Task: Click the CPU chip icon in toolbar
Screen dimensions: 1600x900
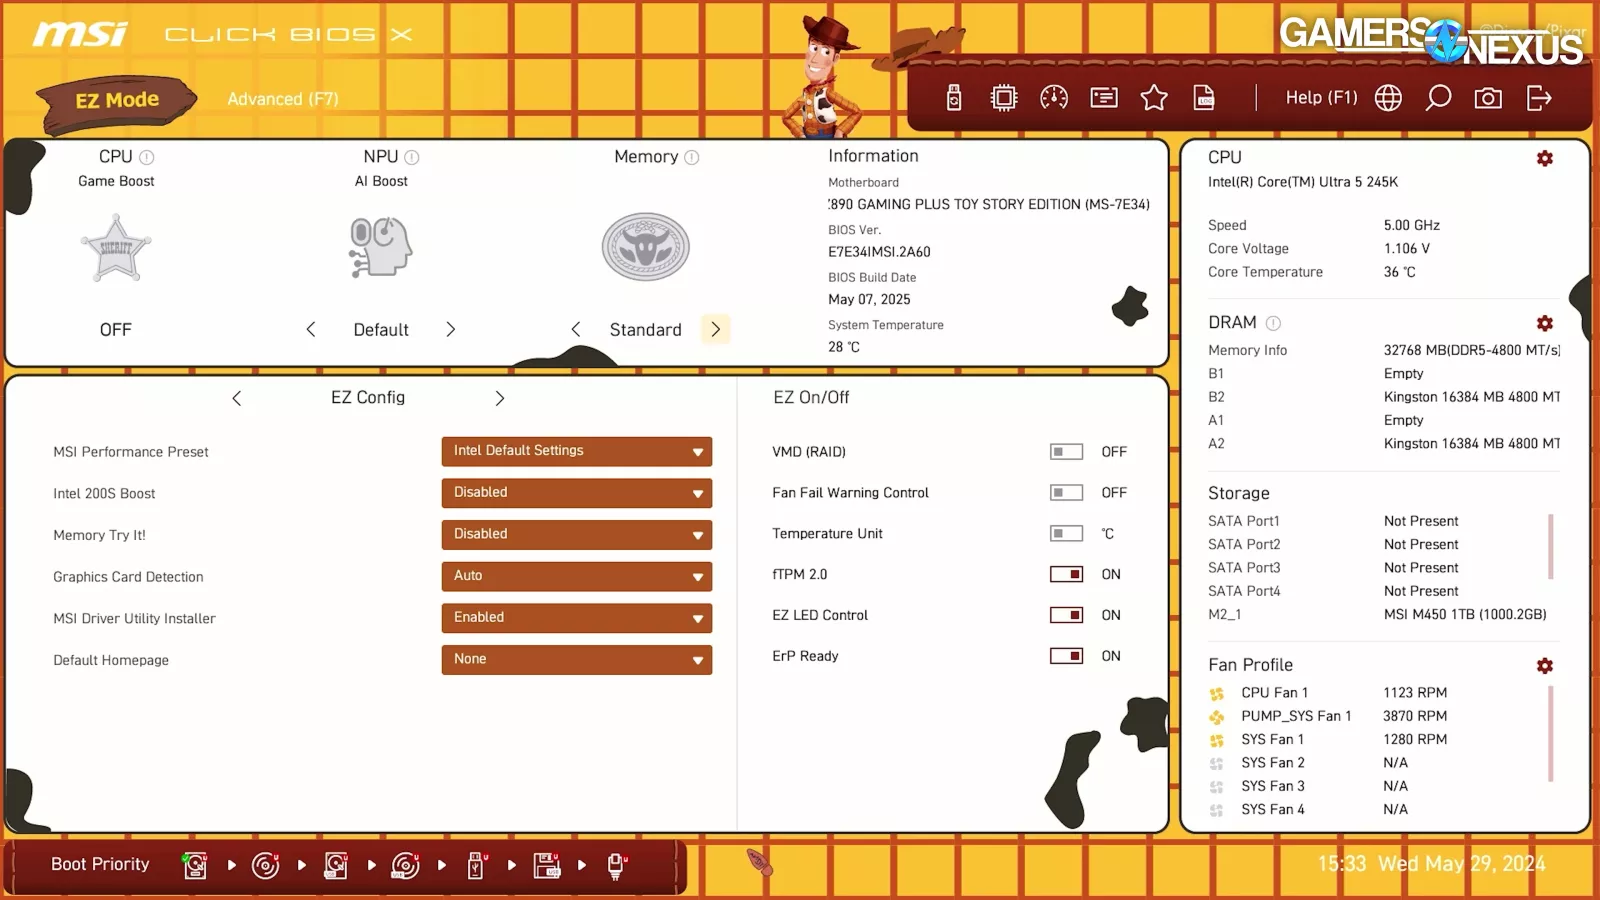Action: tap(1003, 98)
